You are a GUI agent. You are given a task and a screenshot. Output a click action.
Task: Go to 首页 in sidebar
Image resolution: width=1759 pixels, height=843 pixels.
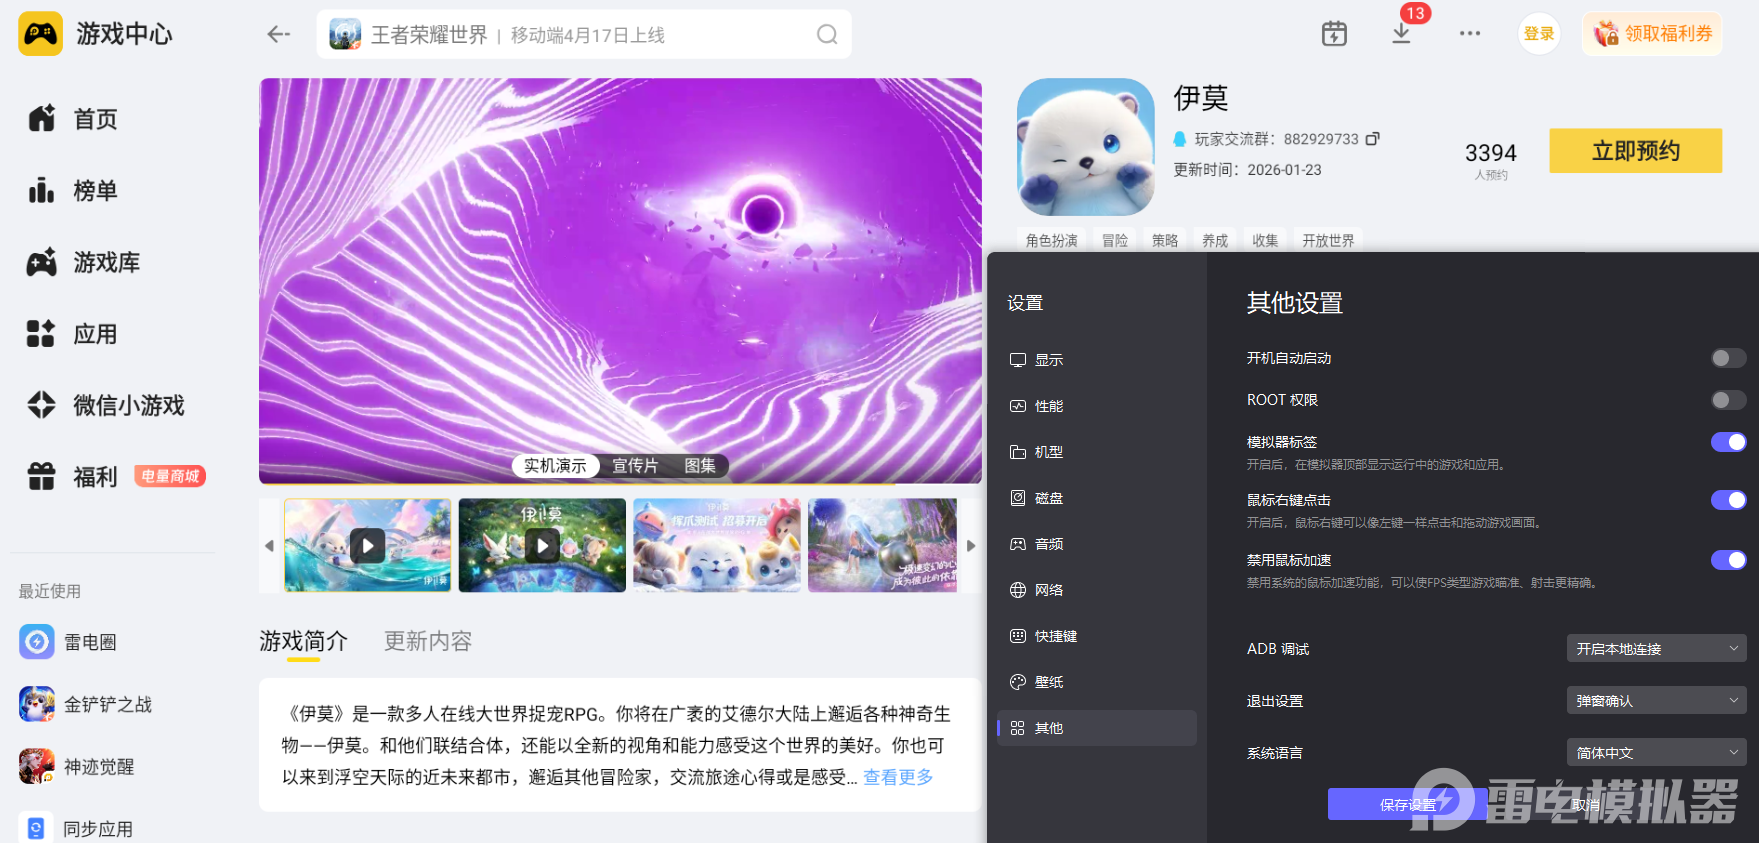click(x=72, y=119)
